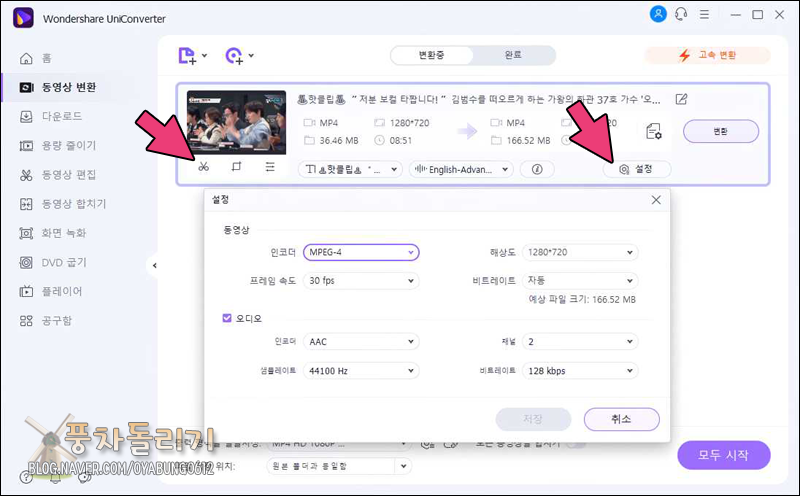Open the effects sliders icon
Viewport: 800px width, 496px height.
click(270, 167)
